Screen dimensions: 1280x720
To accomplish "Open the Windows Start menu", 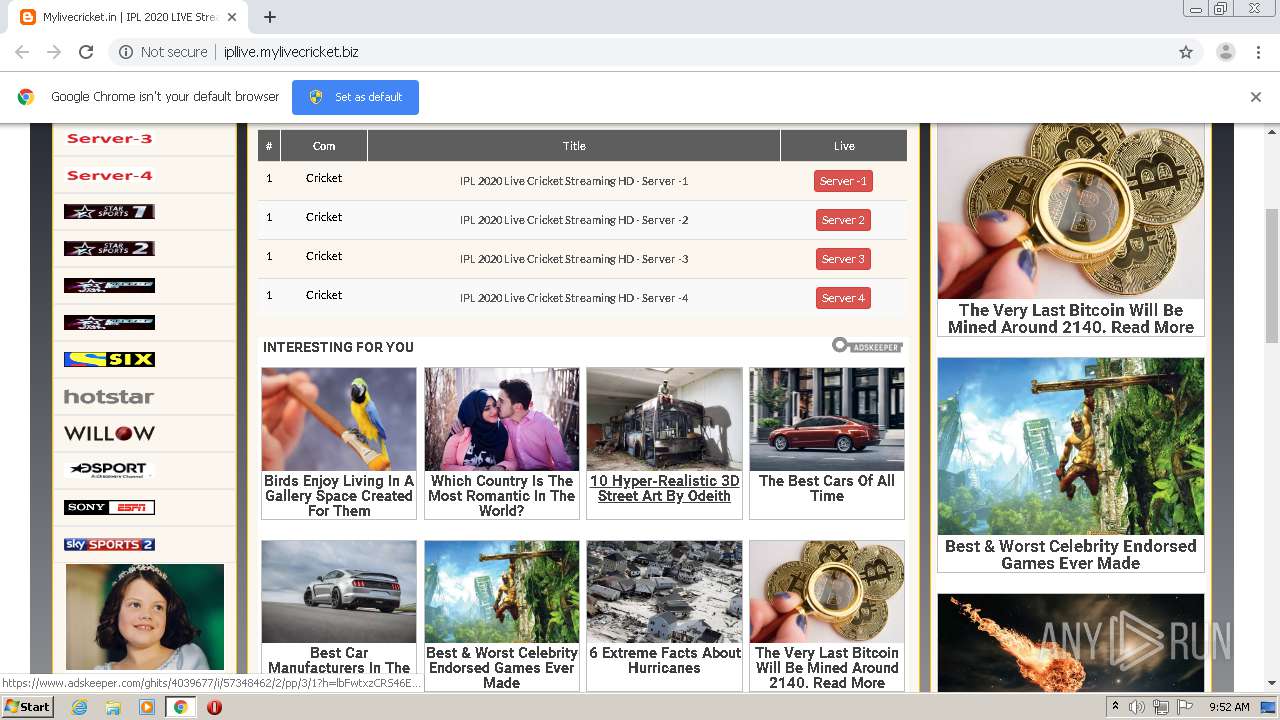I will 28,707.
